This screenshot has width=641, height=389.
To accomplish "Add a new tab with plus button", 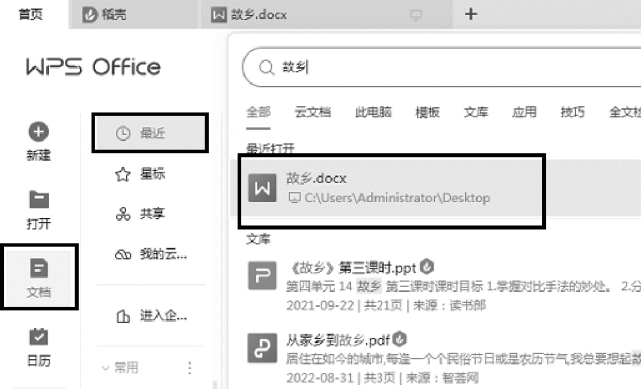I will click(471, 14).
